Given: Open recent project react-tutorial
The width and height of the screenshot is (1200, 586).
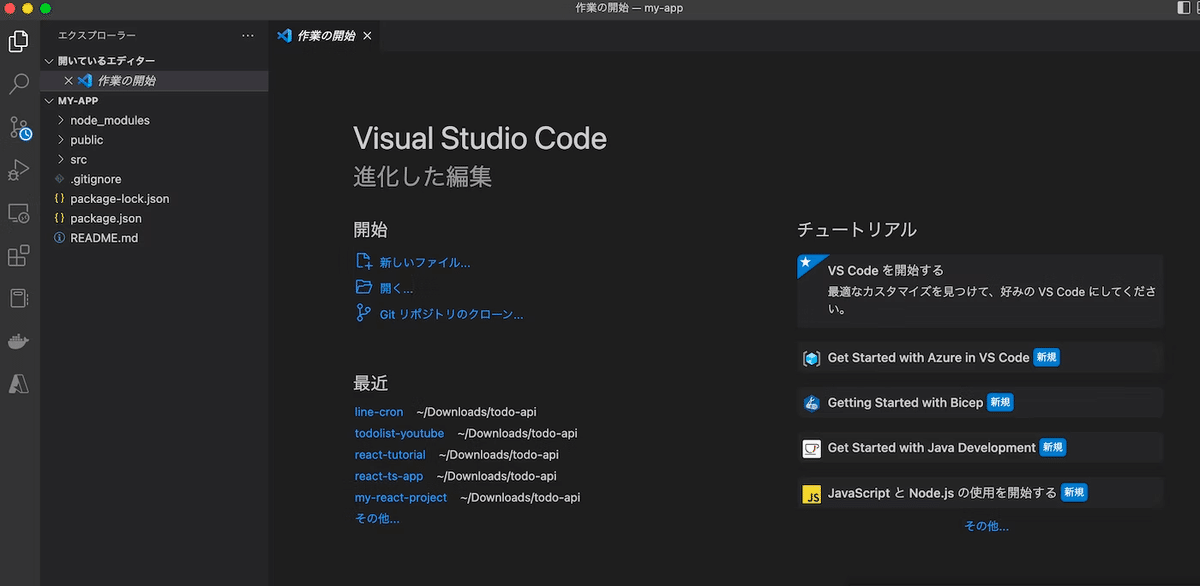Looking at the screenshot, I should click(x=390, y=455).
